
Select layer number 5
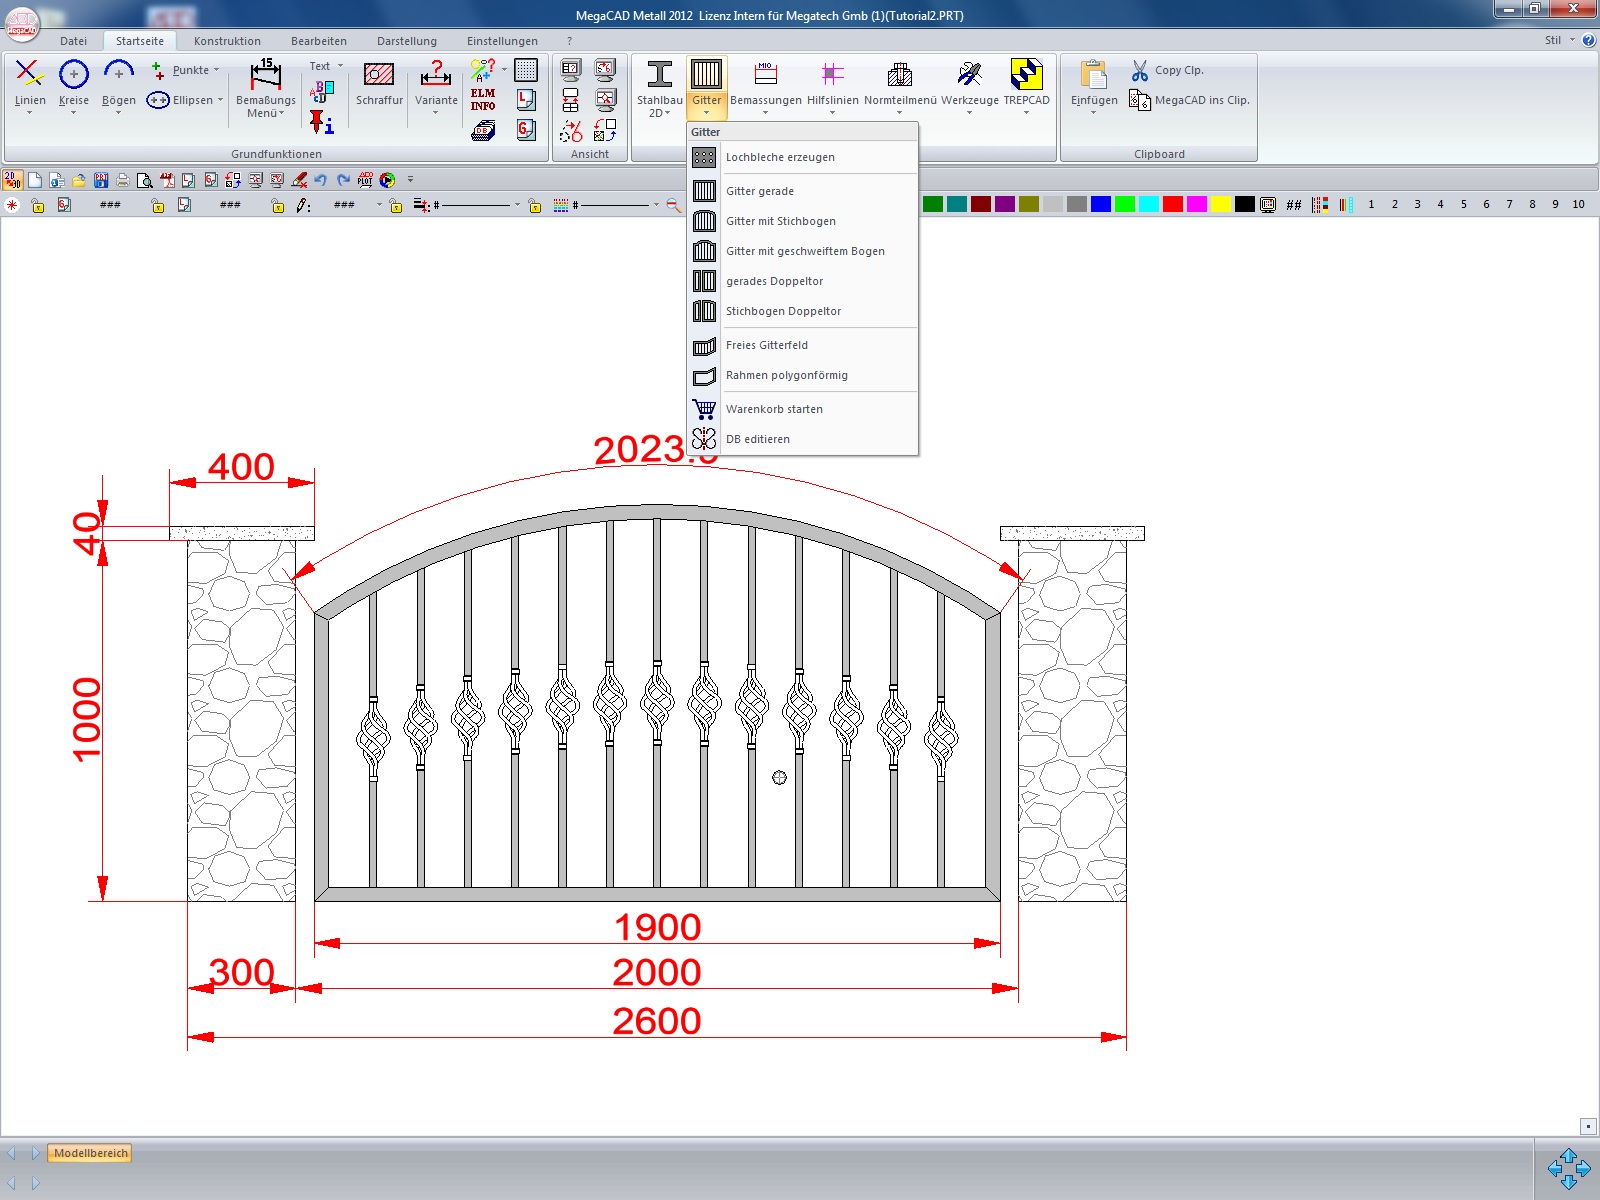1463,204
